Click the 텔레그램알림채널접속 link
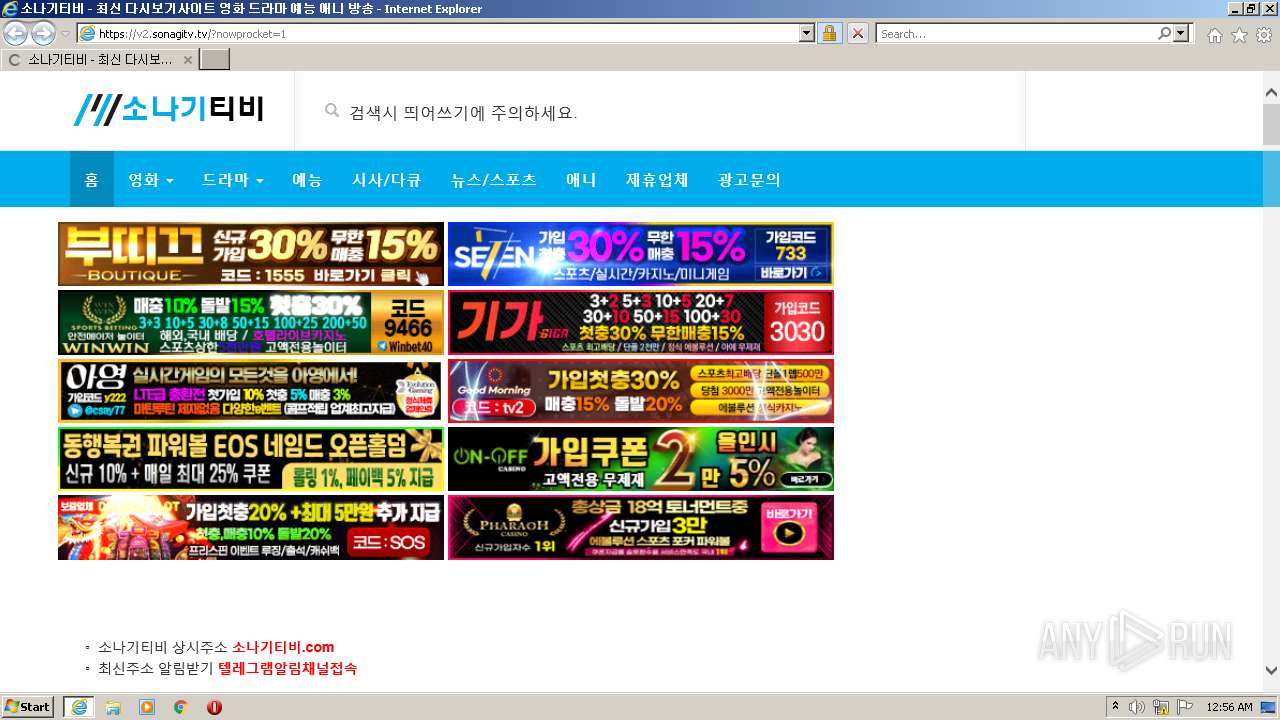 click(287, 668)
